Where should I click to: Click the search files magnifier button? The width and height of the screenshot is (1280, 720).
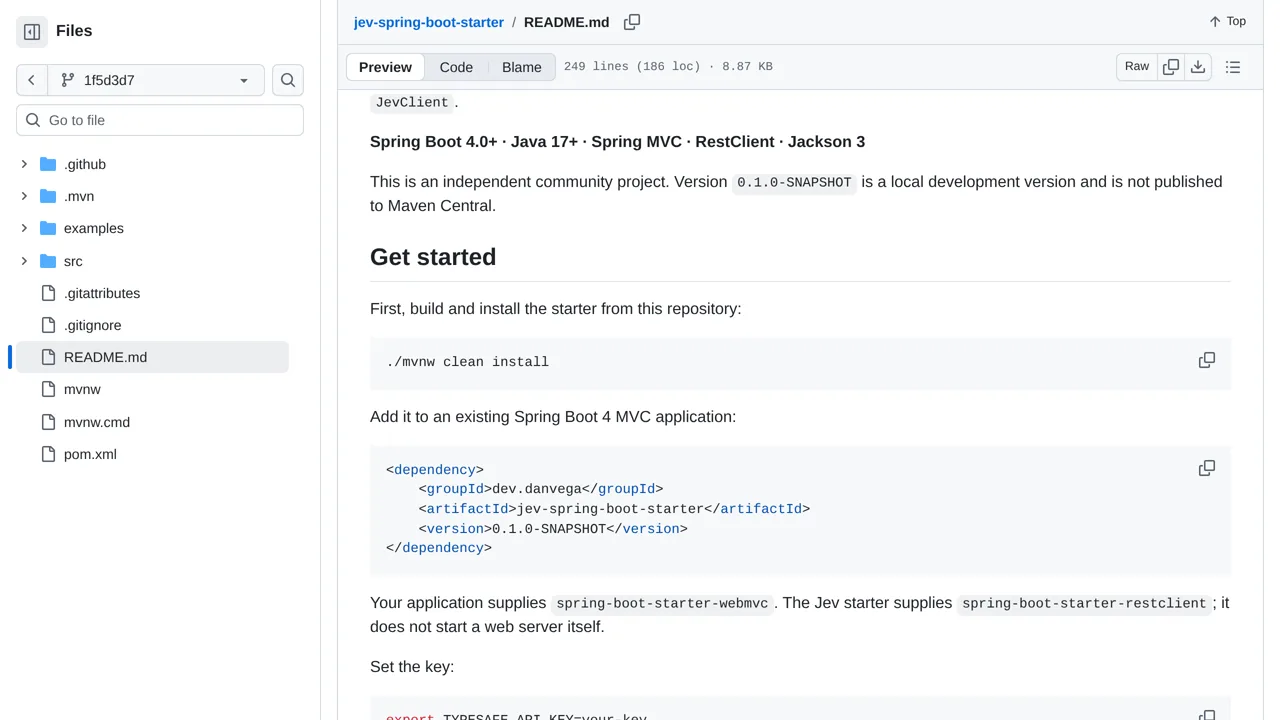point(288,80)
